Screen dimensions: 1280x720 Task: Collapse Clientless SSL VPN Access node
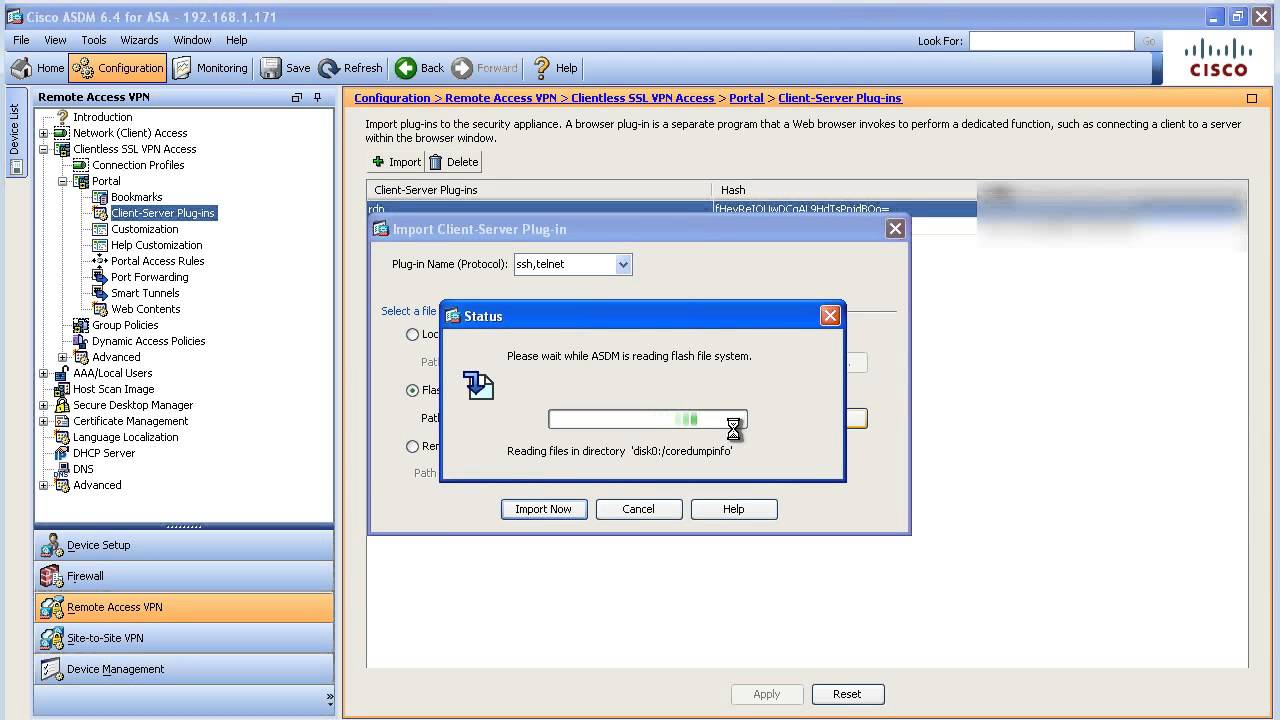click(x=43, y=149)
